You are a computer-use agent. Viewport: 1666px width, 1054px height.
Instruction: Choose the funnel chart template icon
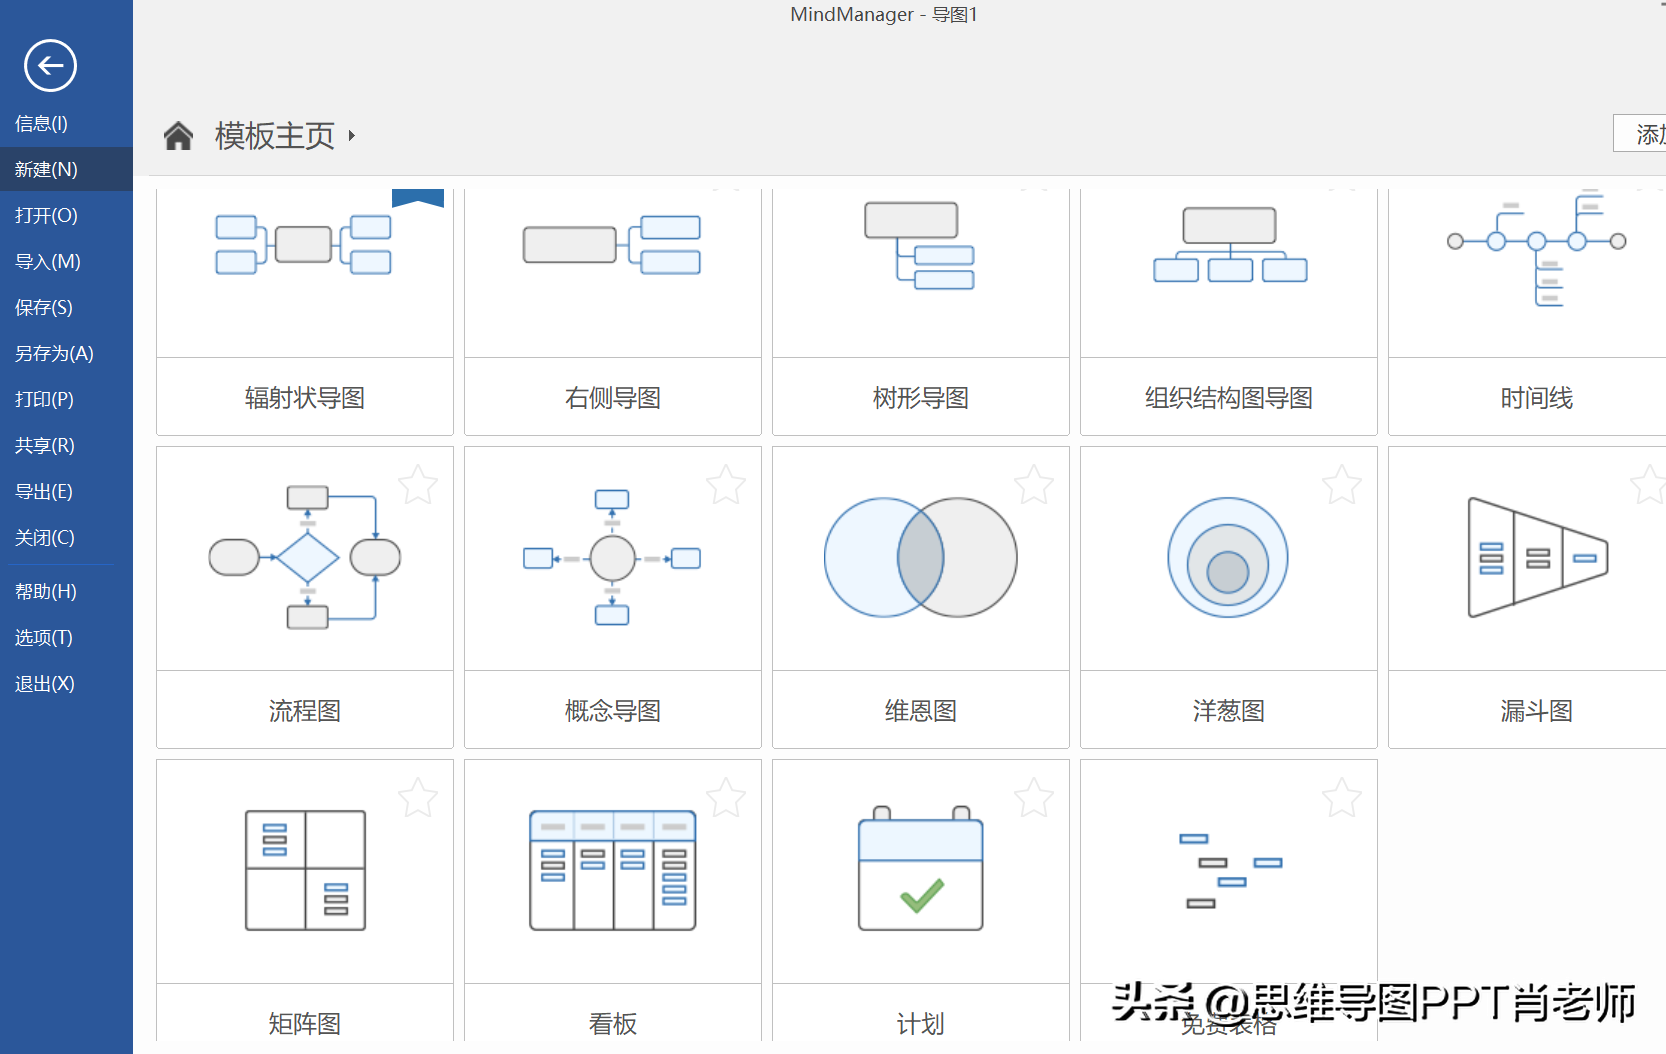click(x=1538, y=557)
